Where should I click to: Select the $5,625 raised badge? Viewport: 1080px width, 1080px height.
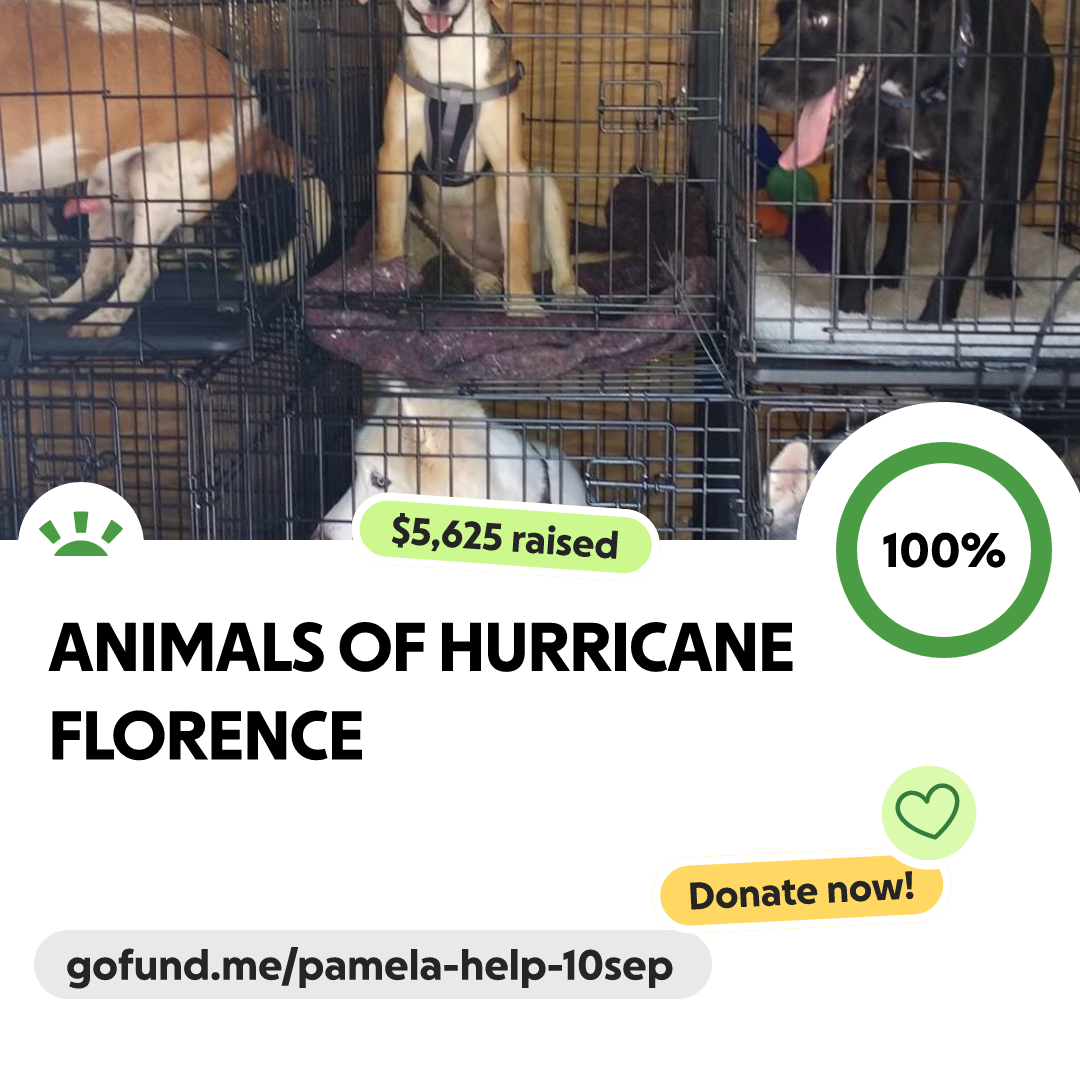(x=505, y=537)
